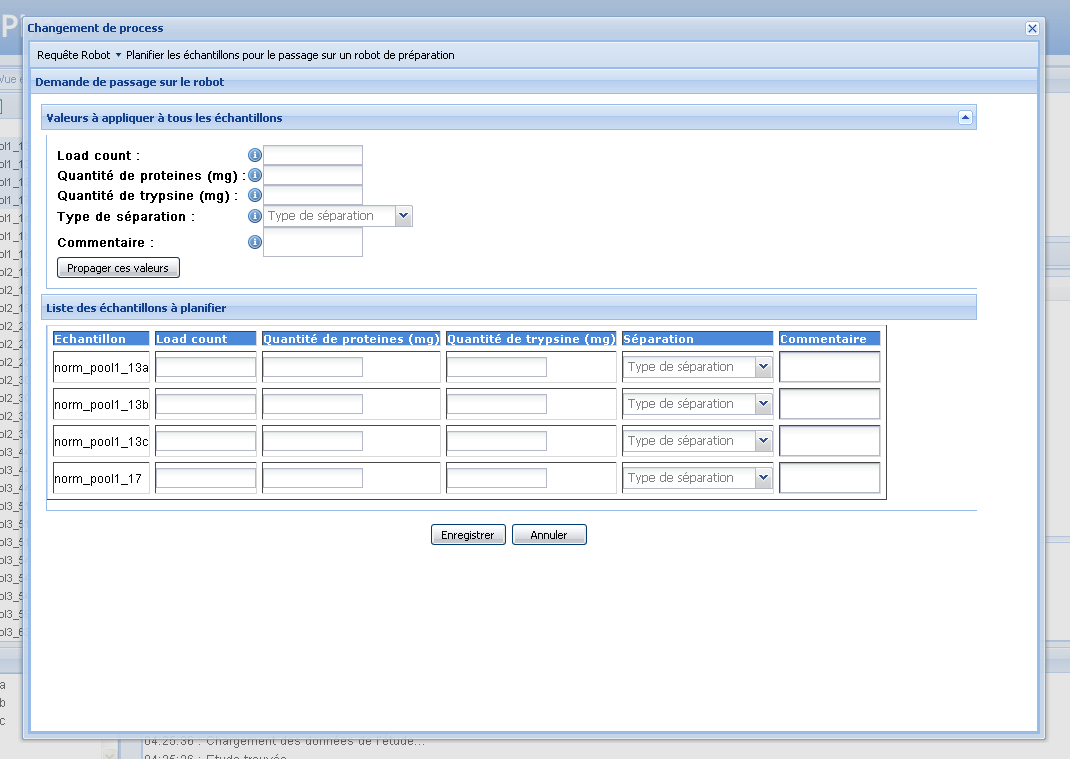Click the Enregistrer button
The image size is (1070, 759).
tap(468, 535)
